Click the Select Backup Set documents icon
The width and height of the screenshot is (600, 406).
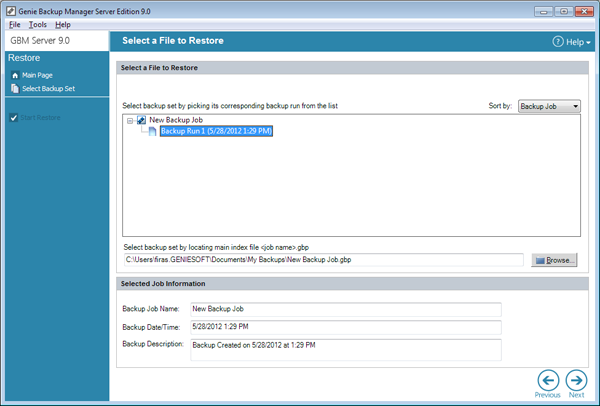pyautogui.click(x=15, y=88)
